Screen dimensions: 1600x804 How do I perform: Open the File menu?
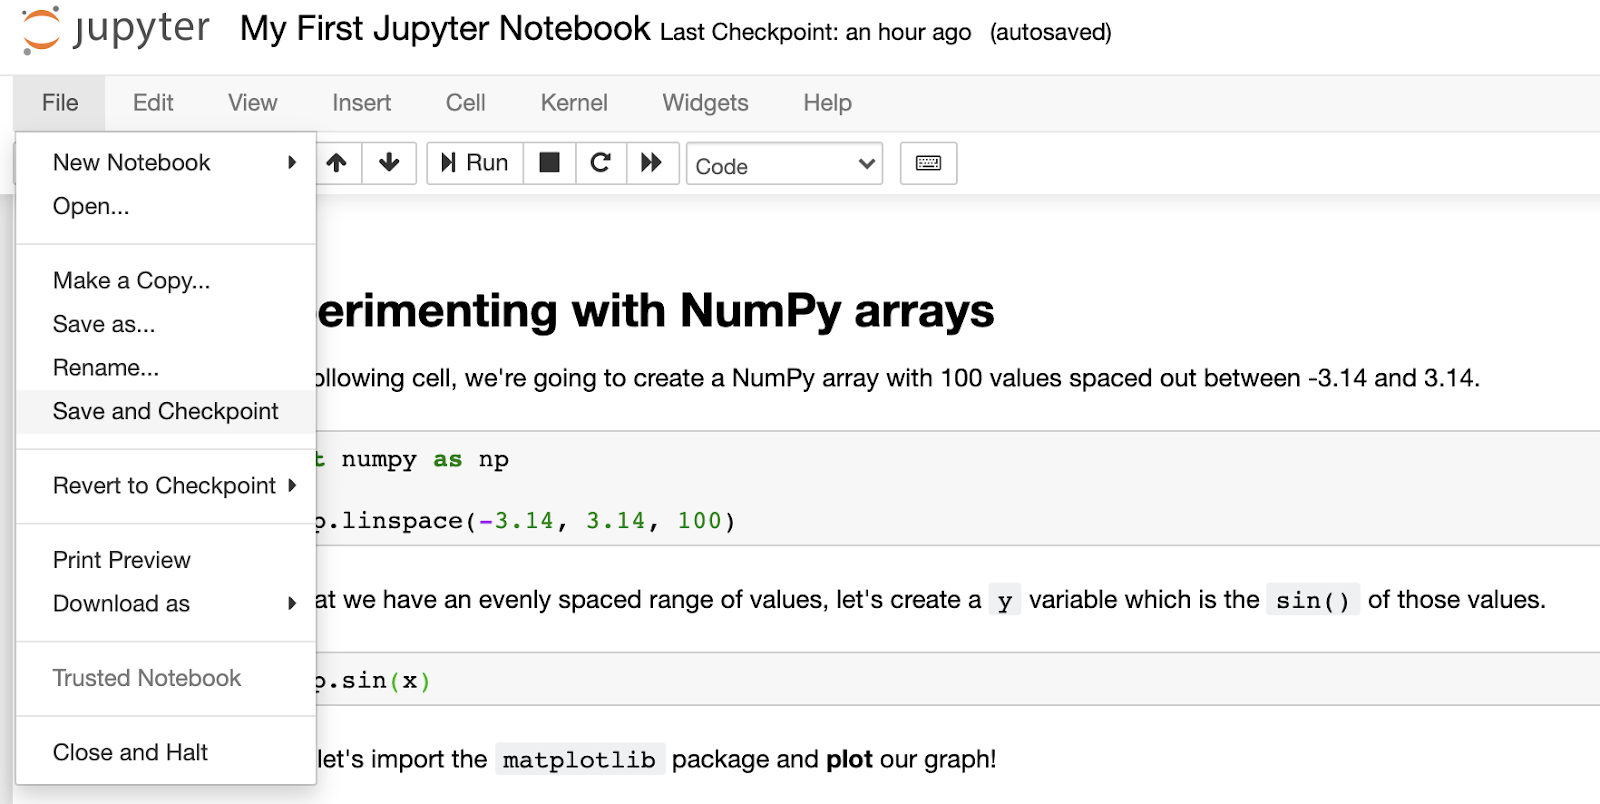point(60,103)
